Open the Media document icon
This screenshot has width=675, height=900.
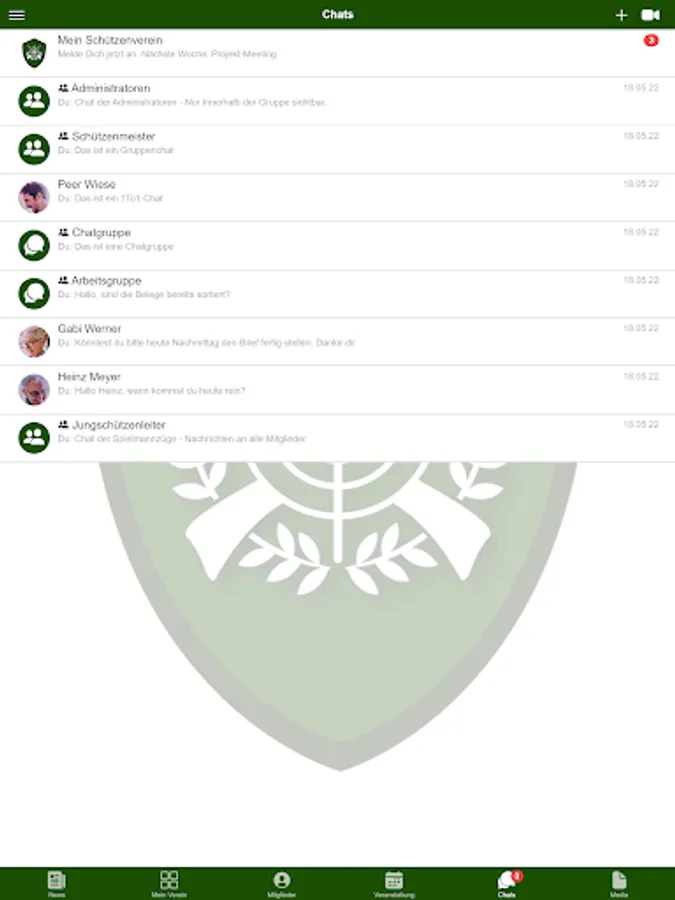tap(619, 879)
